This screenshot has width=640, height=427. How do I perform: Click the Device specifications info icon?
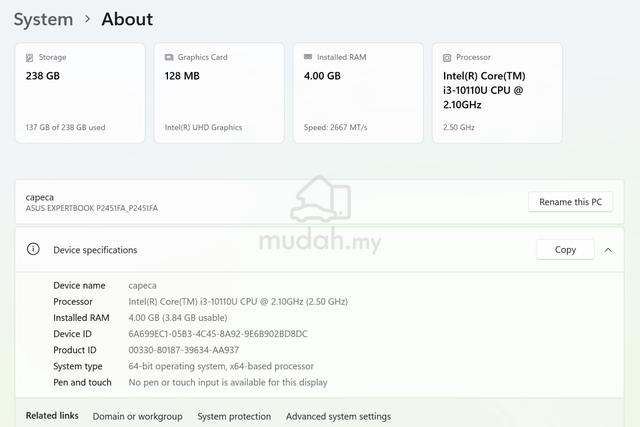click(x=33, y=249)
